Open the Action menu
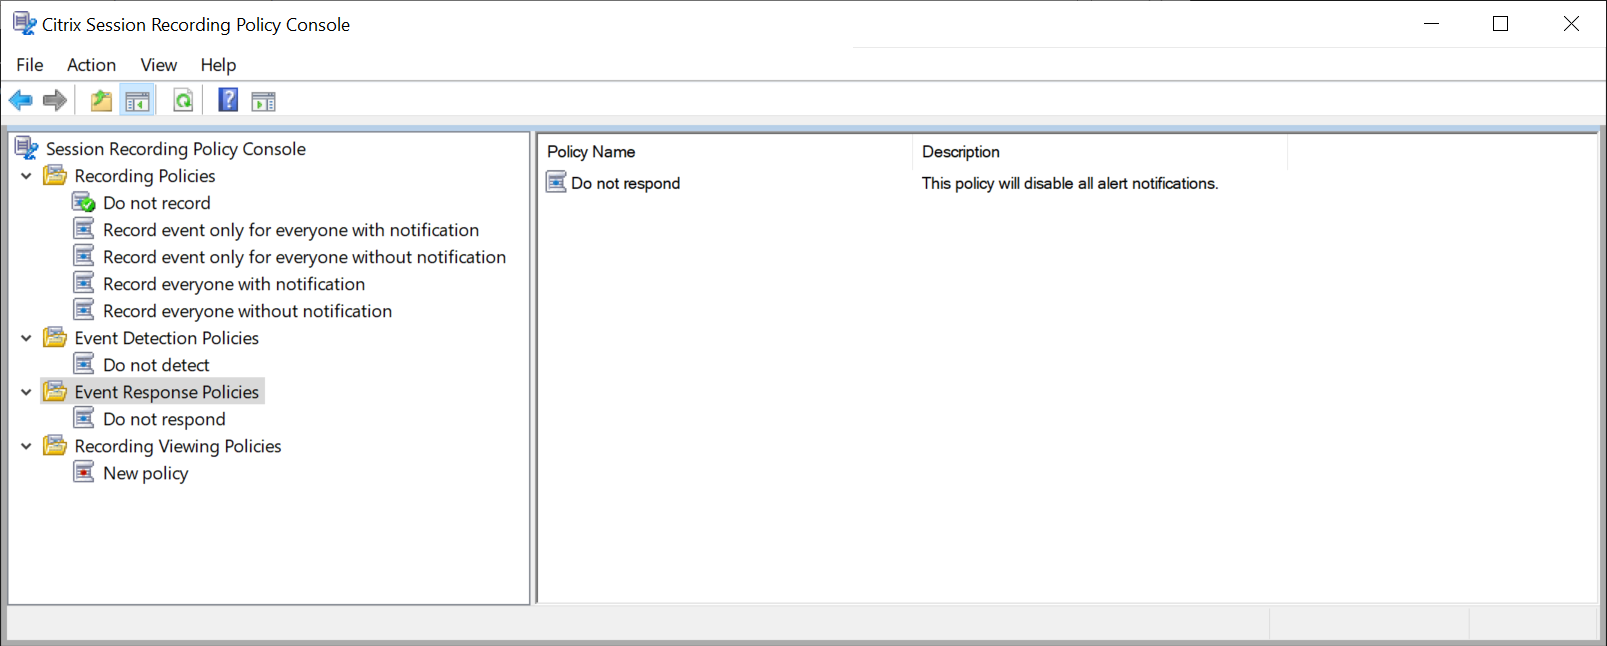1607x646 pixels. coord(91,65)
